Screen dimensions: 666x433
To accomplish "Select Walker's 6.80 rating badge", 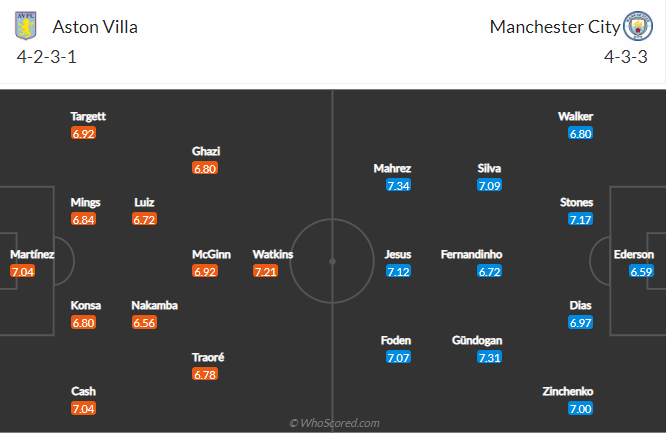I will click(581, 133).
